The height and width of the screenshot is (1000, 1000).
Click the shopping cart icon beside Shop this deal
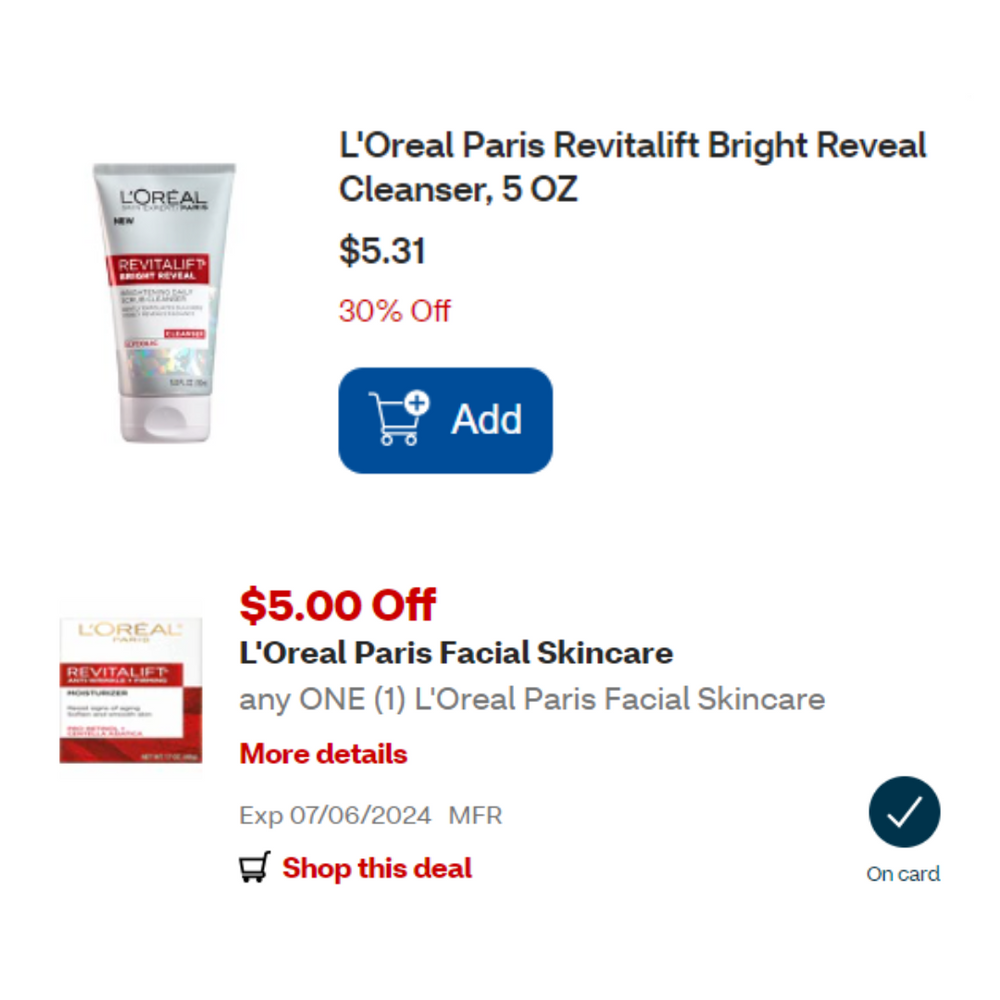point(255,867)
